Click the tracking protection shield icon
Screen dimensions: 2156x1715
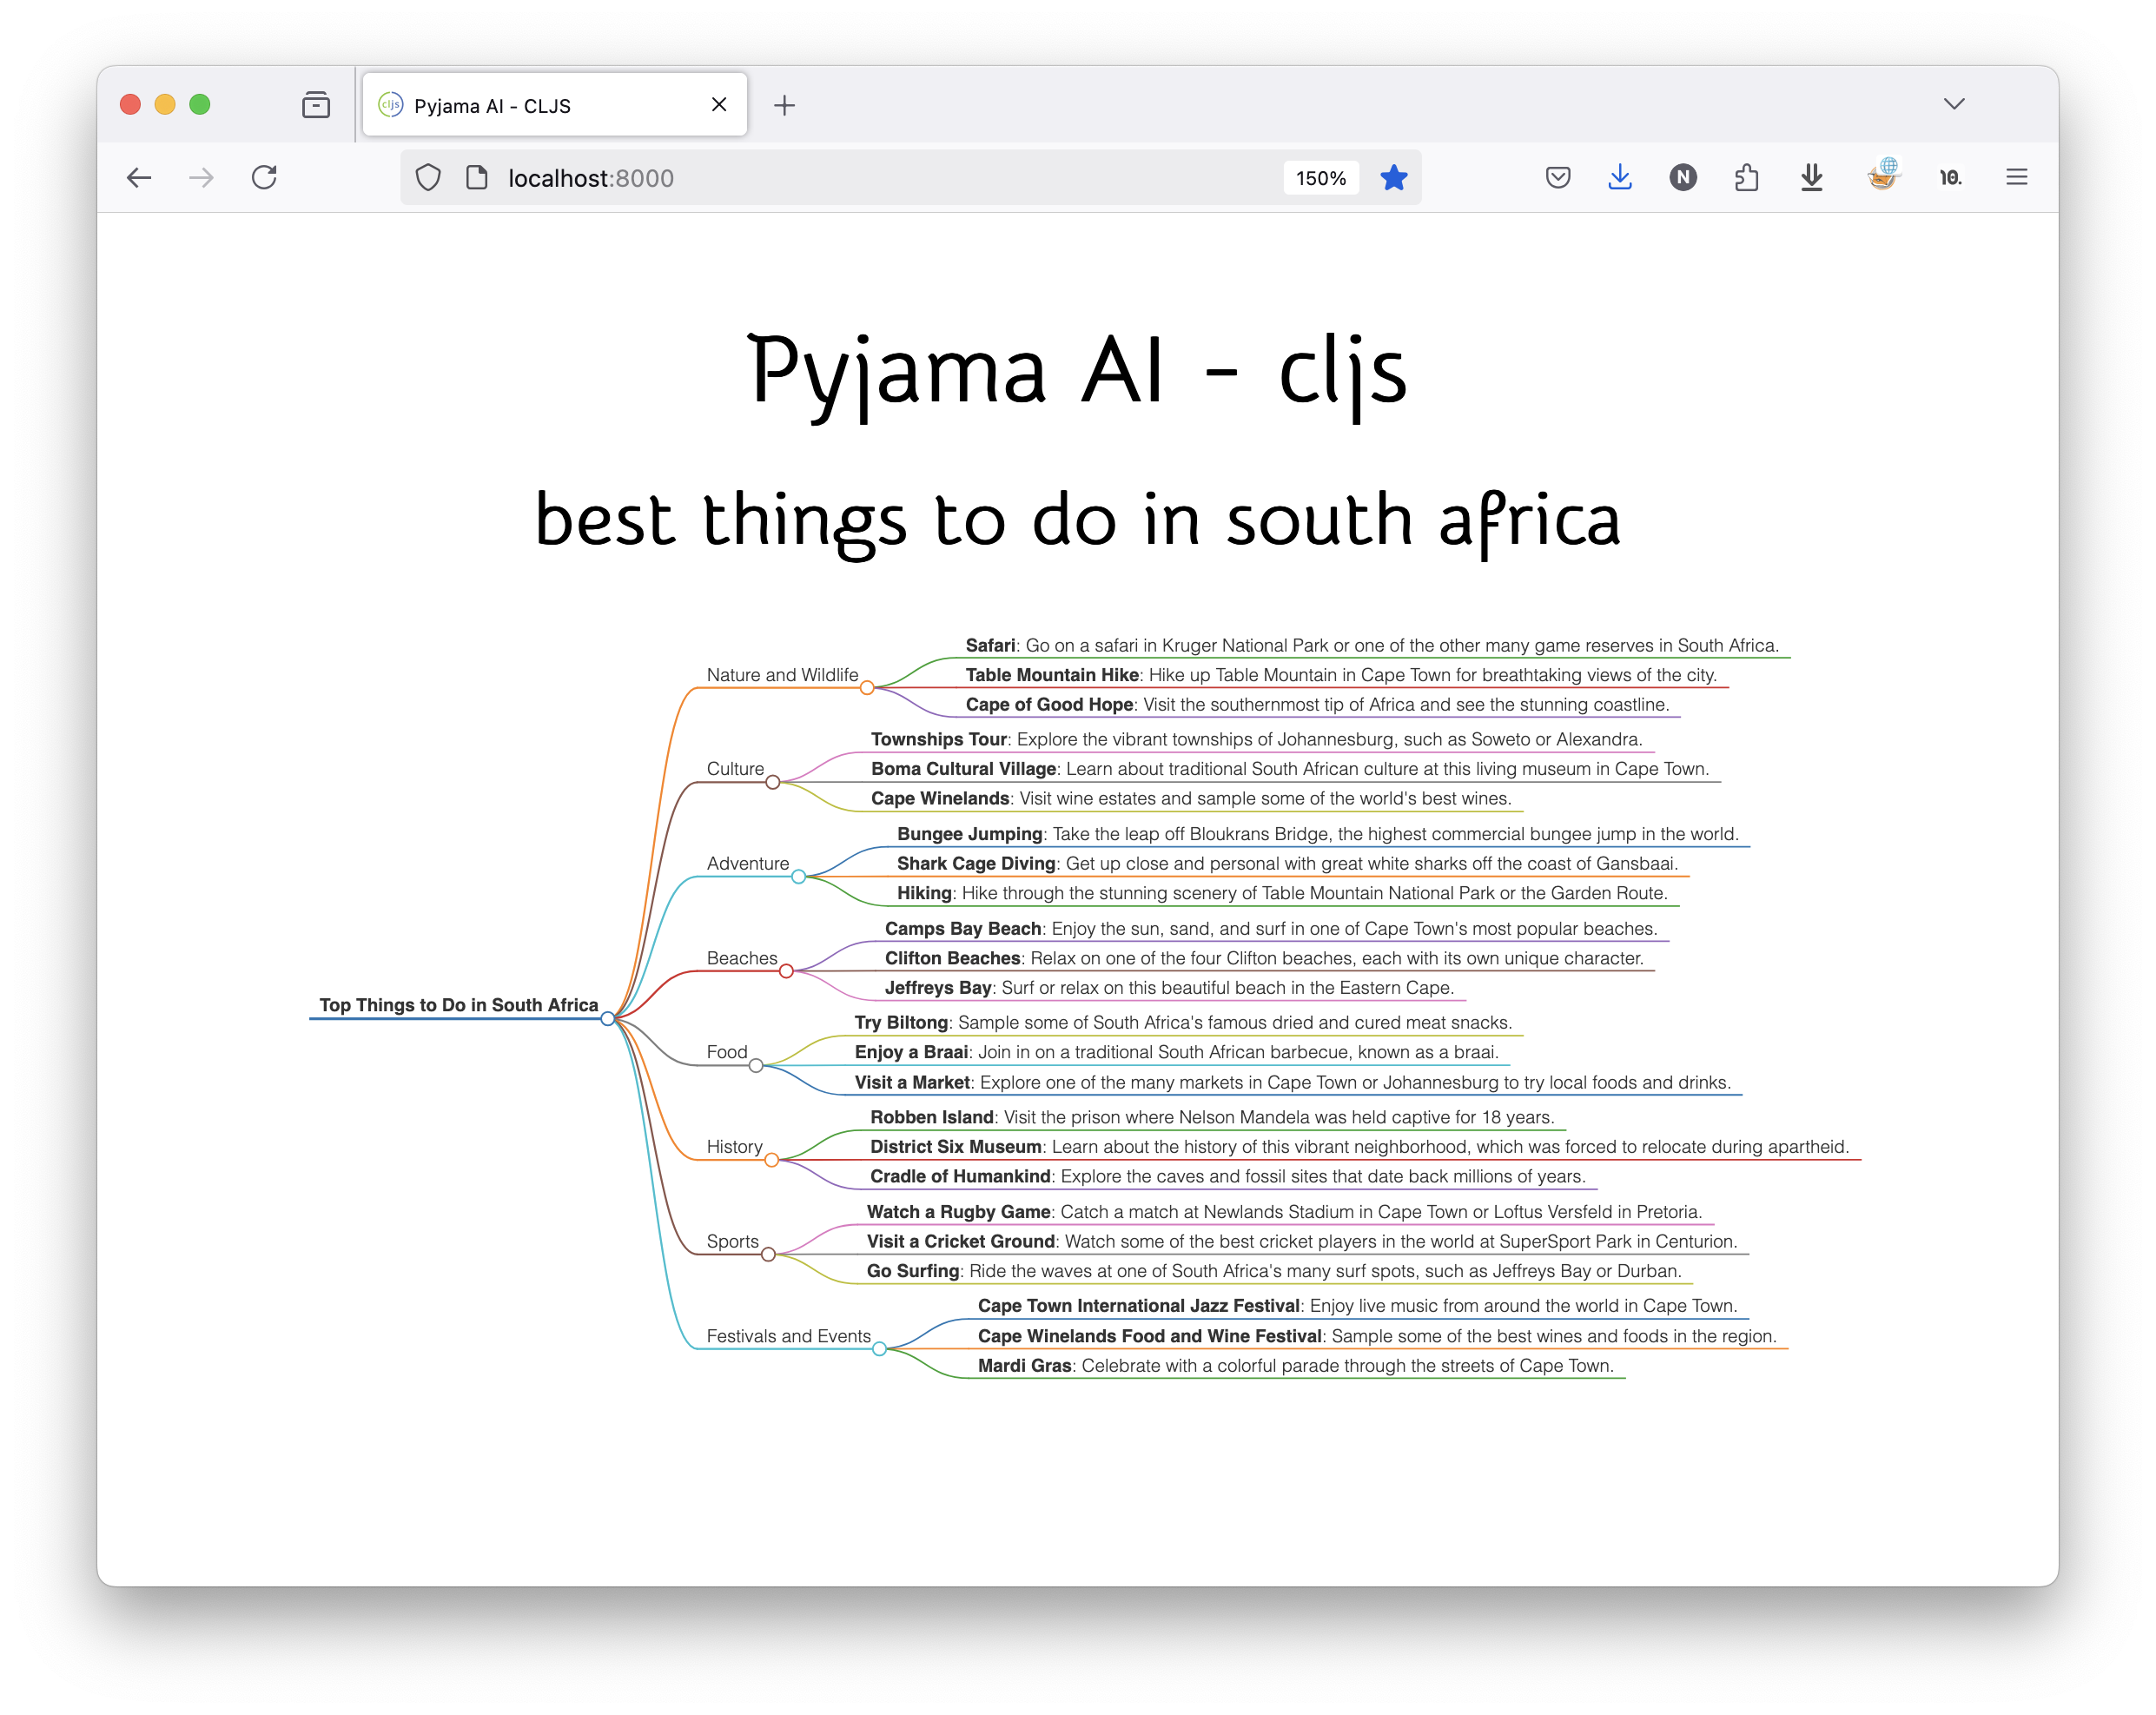428,178
